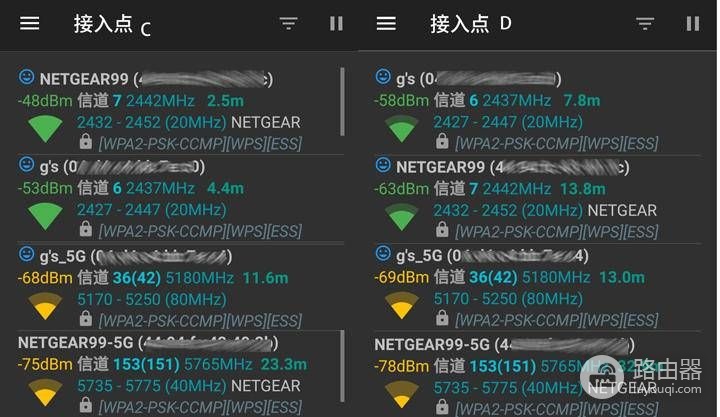Click lock icon under NETGEAR99 in panel D

pos(442,229)
